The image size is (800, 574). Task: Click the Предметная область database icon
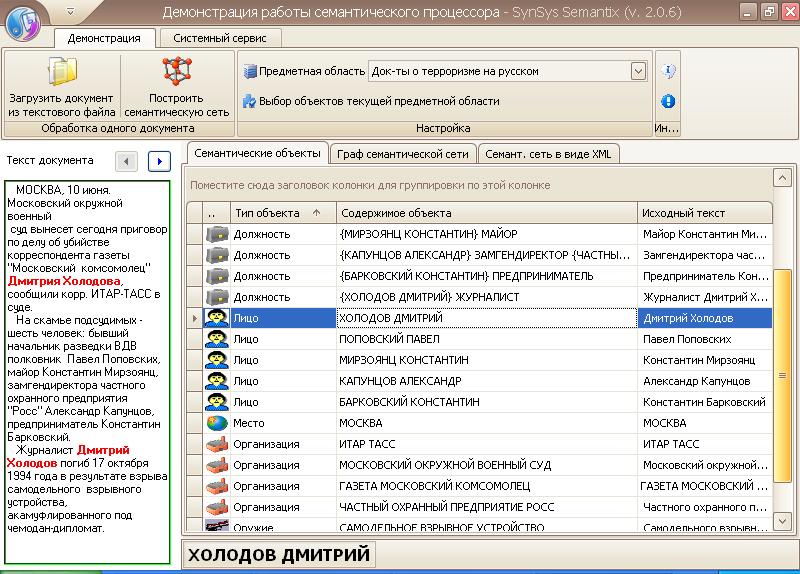pyautogui.click(x=250, y=71)
